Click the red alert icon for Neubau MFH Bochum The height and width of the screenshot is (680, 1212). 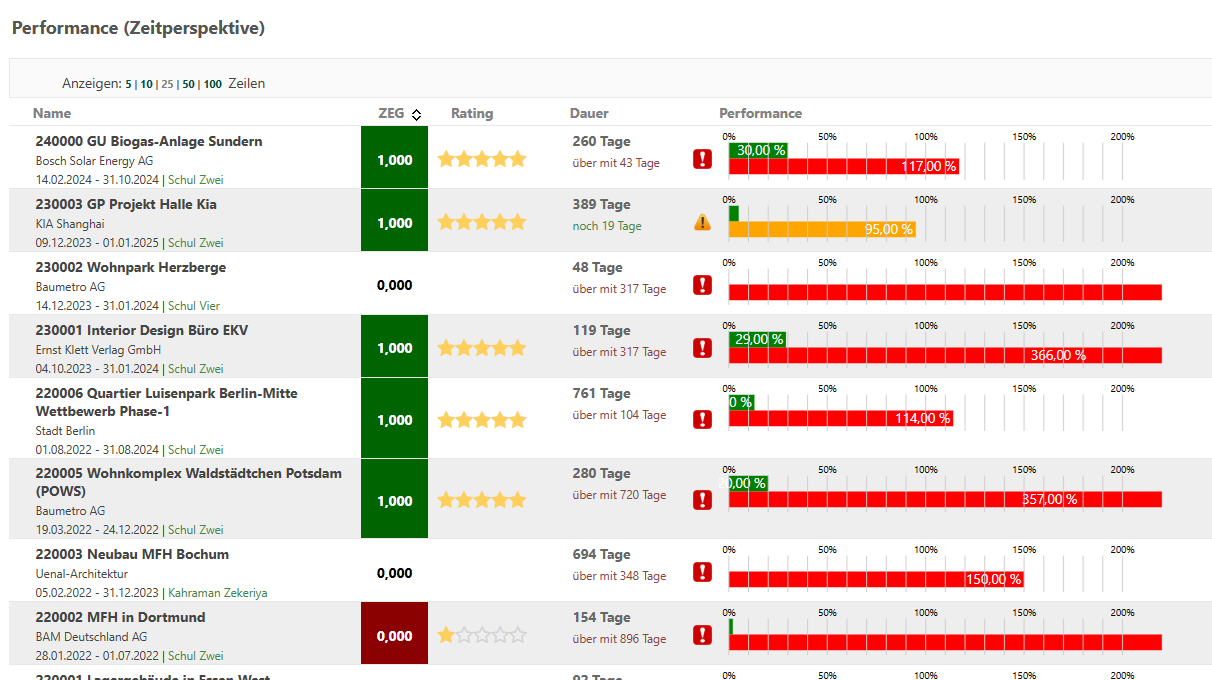tap(702, 572)
